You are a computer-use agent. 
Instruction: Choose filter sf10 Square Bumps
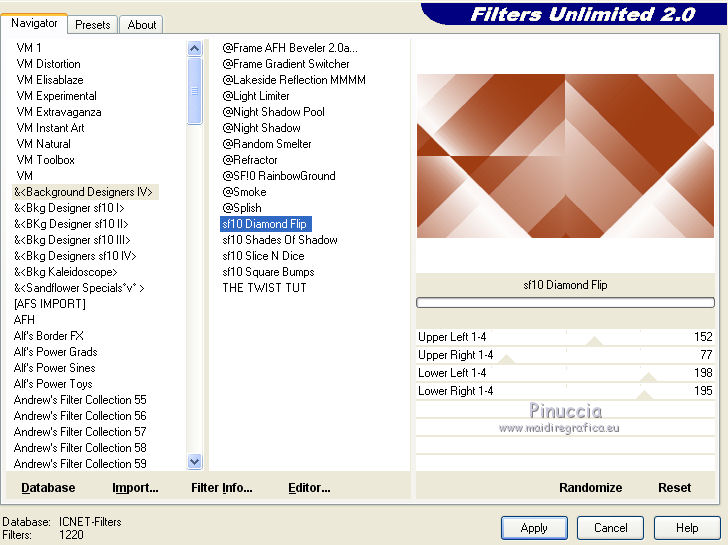(x=268, y=272)
